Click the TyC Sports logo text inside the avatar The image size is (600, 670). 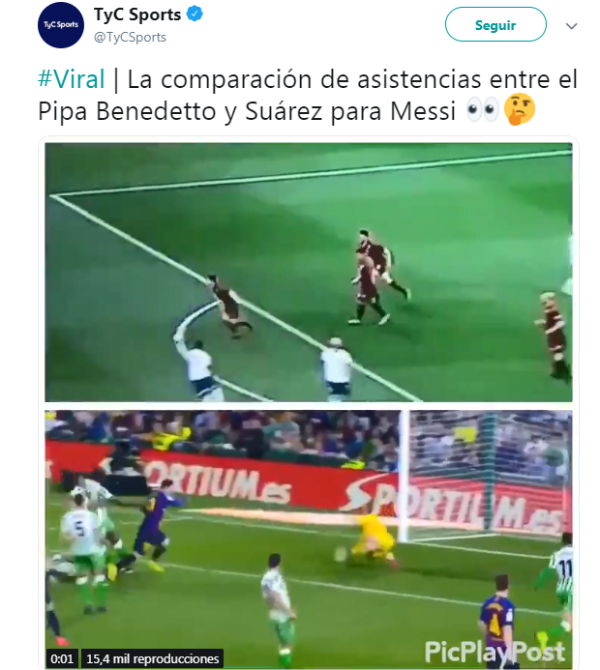61,25
